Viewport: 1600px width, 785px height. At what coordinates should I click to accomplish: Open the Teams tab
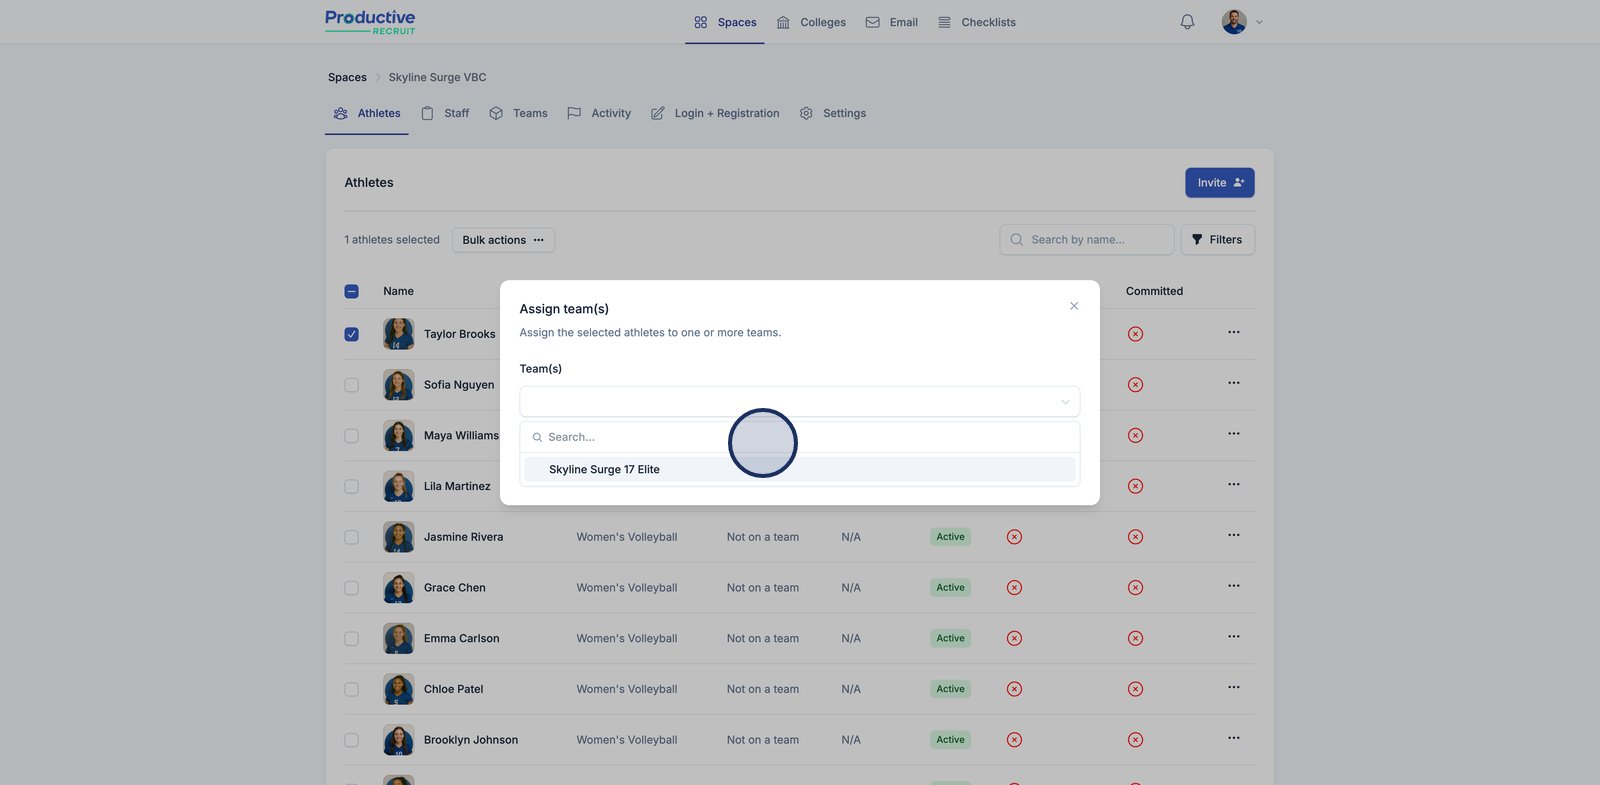[x=519, y=114]
